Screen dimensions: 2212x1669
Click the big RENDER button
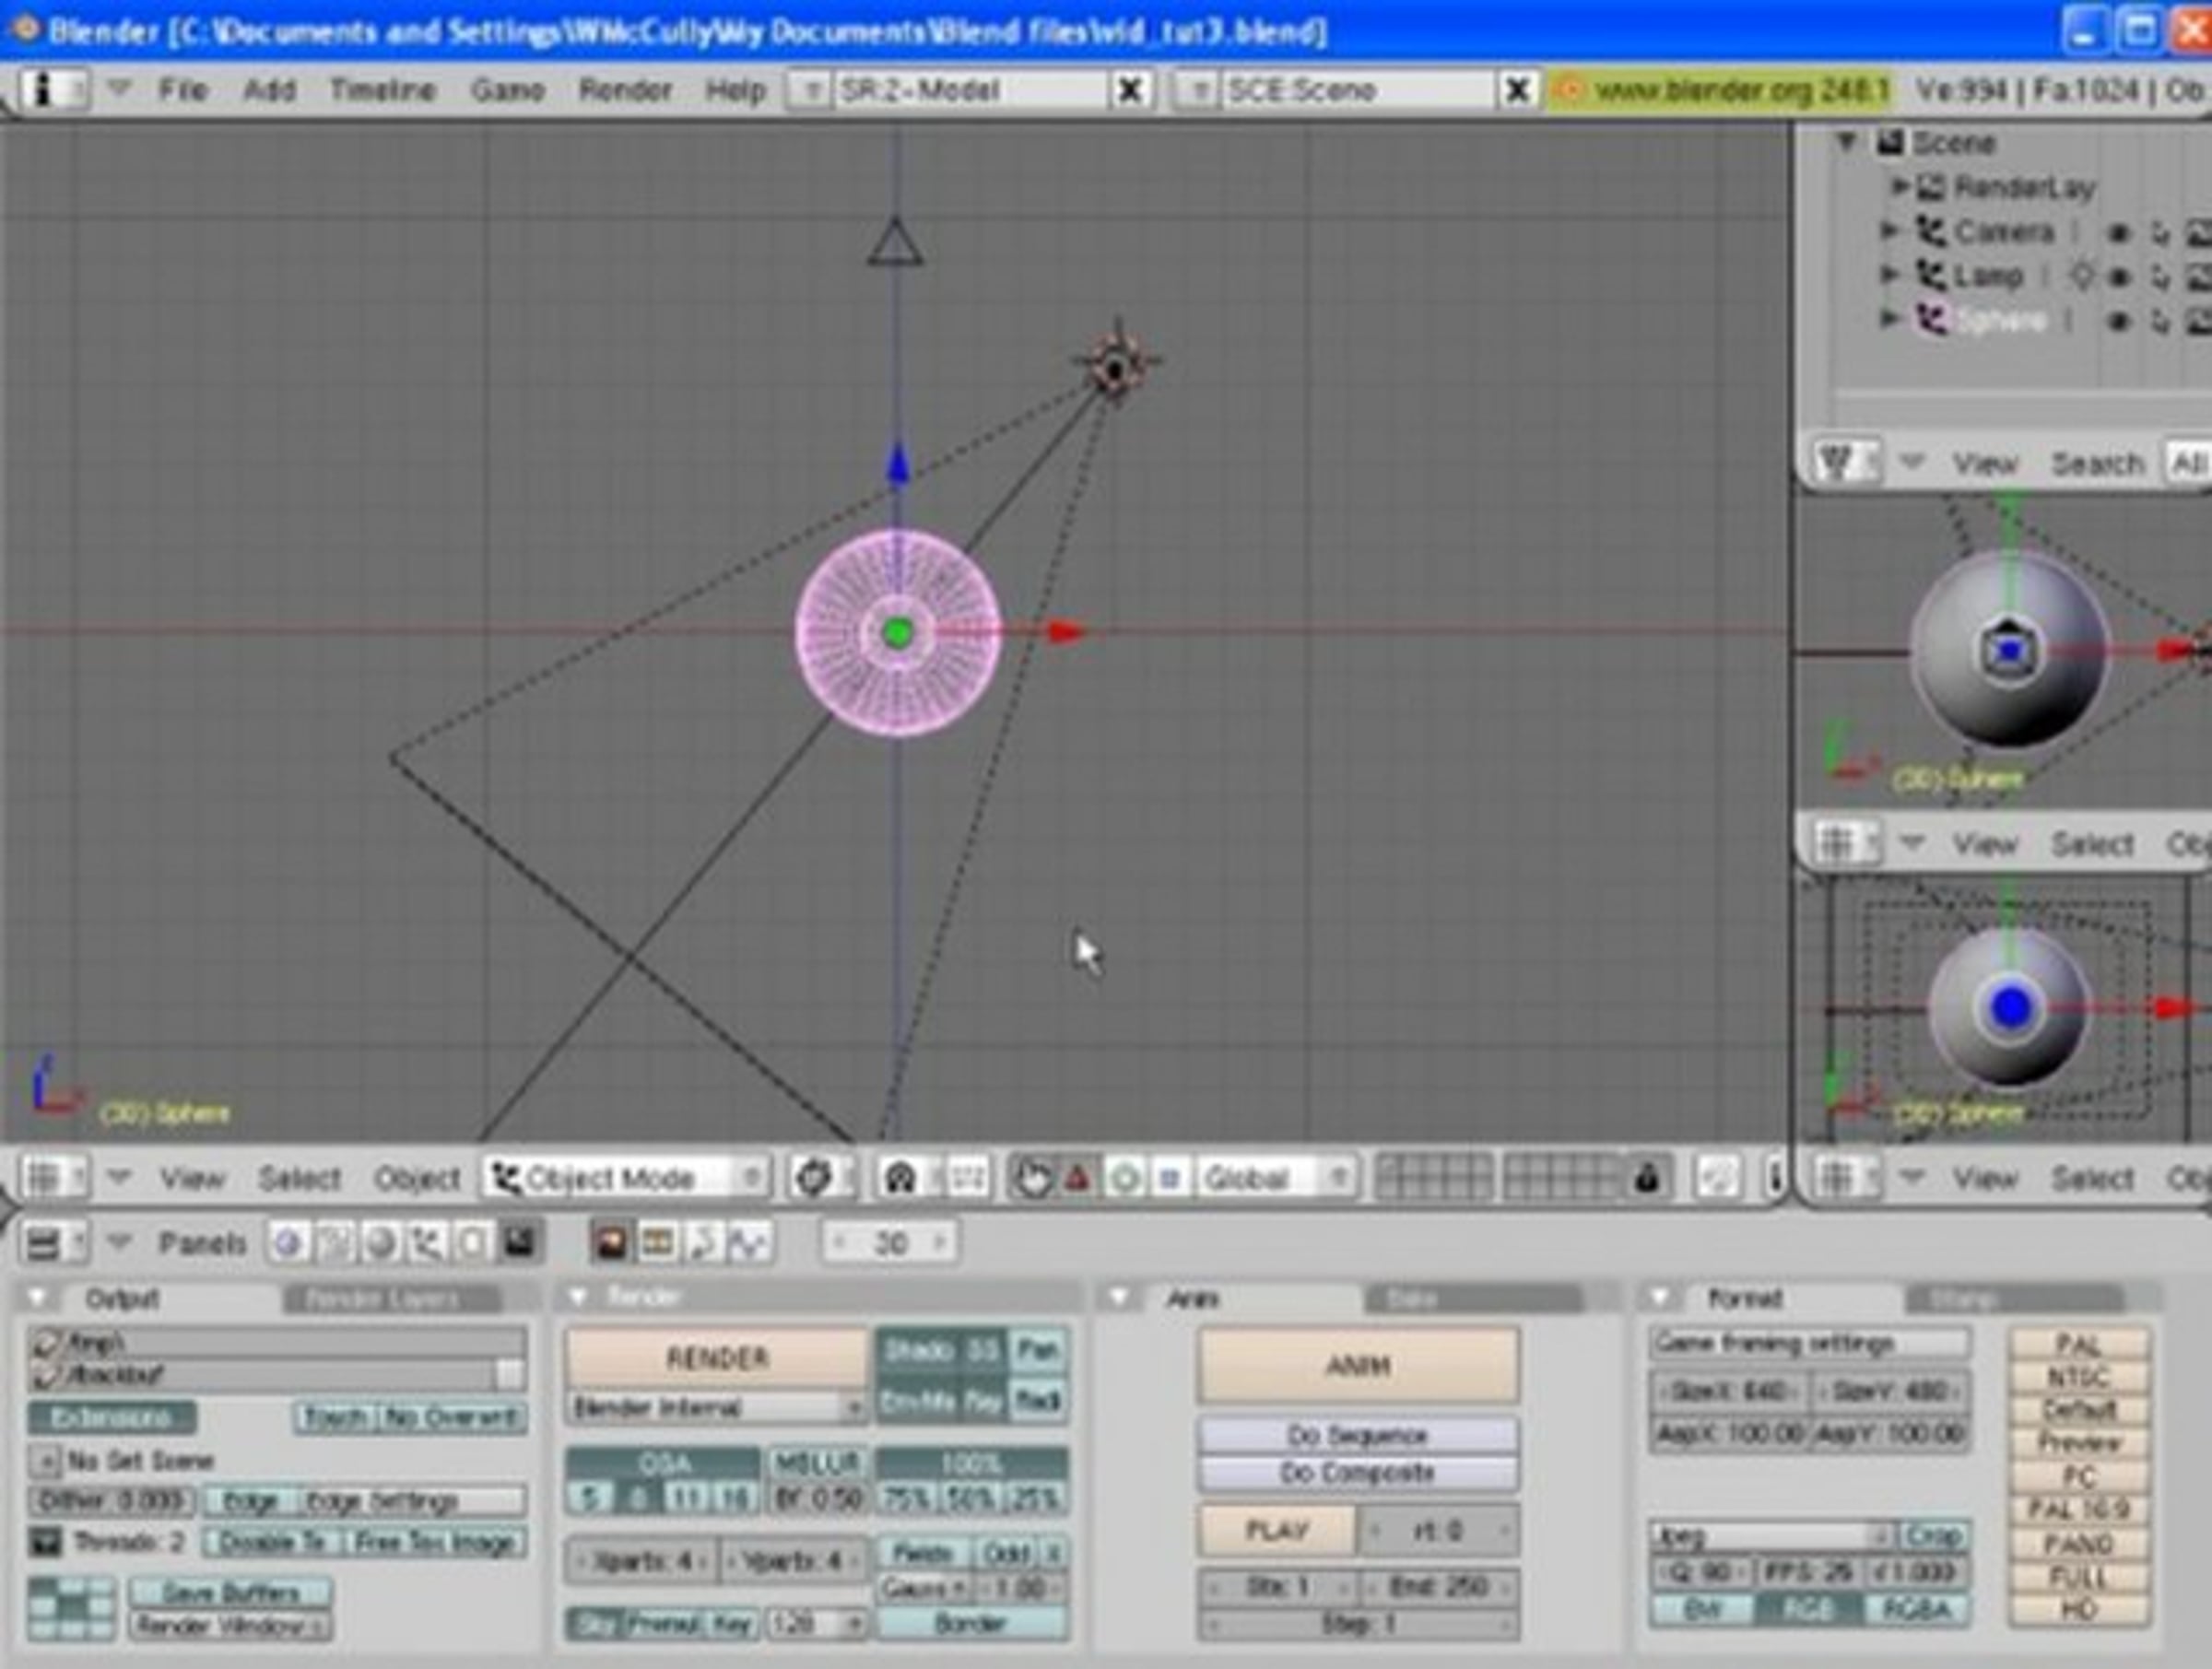(x=717, y=1358)
